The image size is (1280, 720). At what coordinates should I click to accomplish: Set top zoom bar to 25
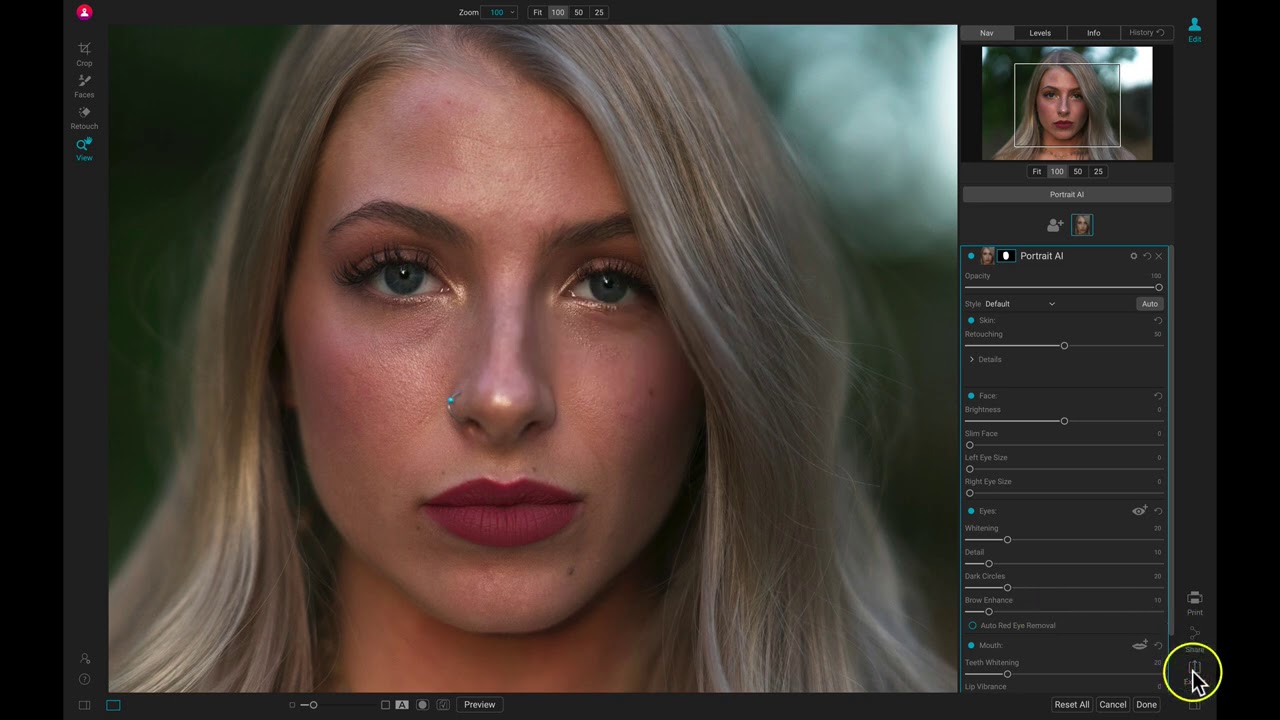pos(599,12)
